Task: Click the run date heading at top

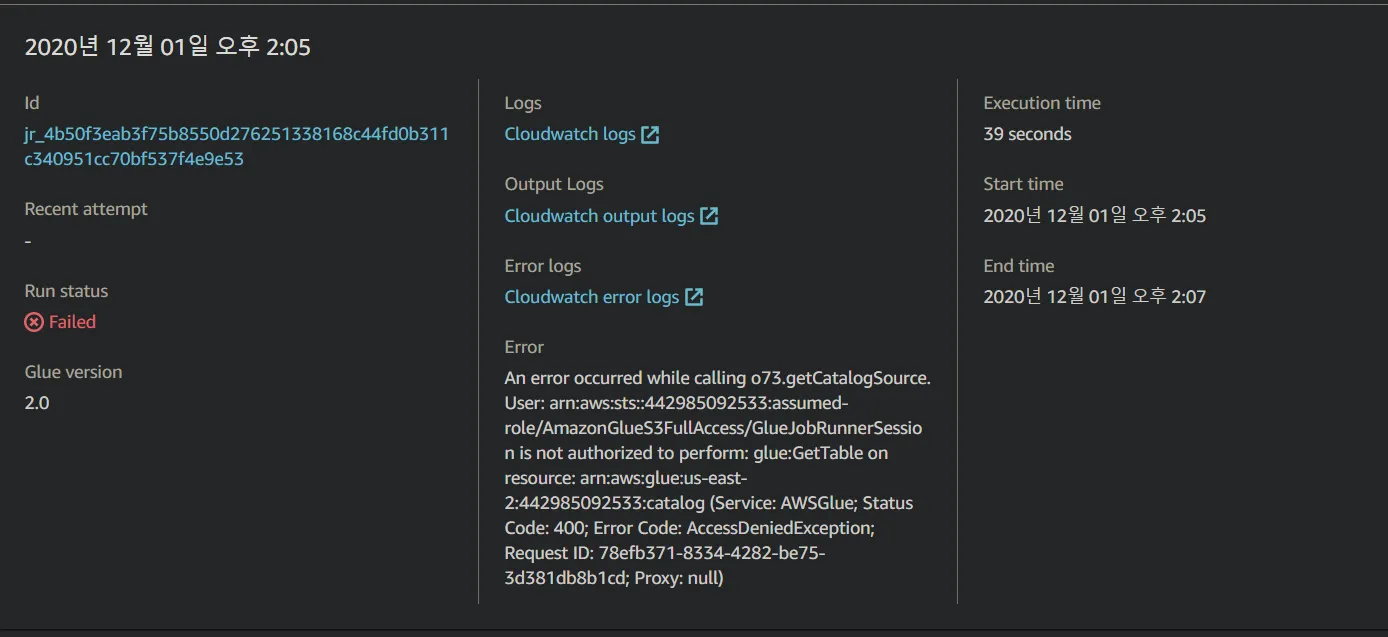Action: [x=167, y=47]
